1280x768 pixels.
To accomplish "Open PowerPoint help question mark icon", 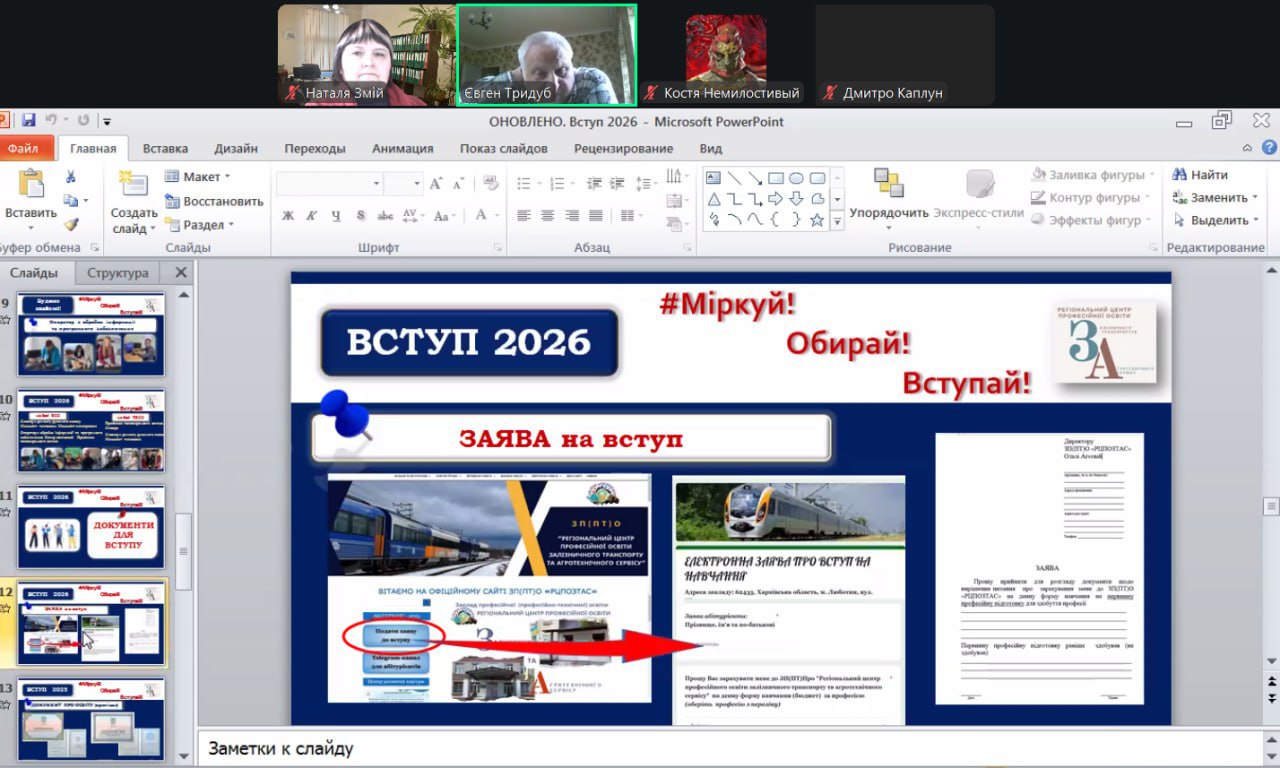I will (1269, 148).
